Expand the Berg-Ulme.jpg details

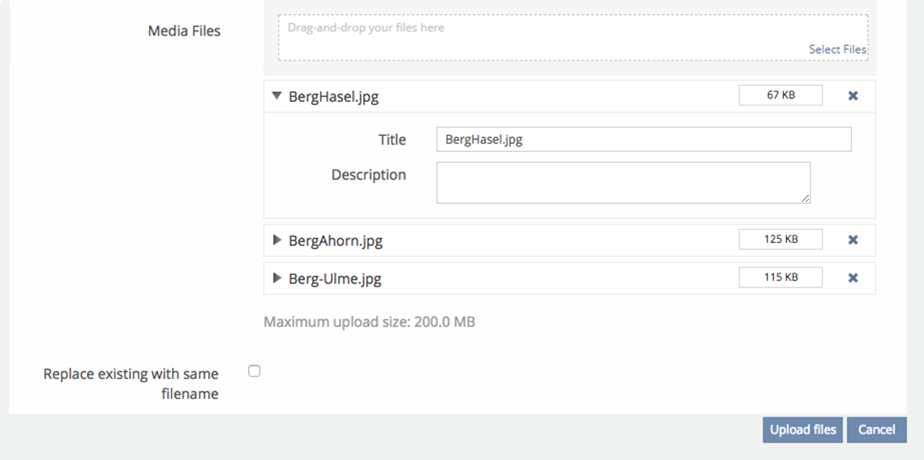pyautogui.click(x=277, y=279)
